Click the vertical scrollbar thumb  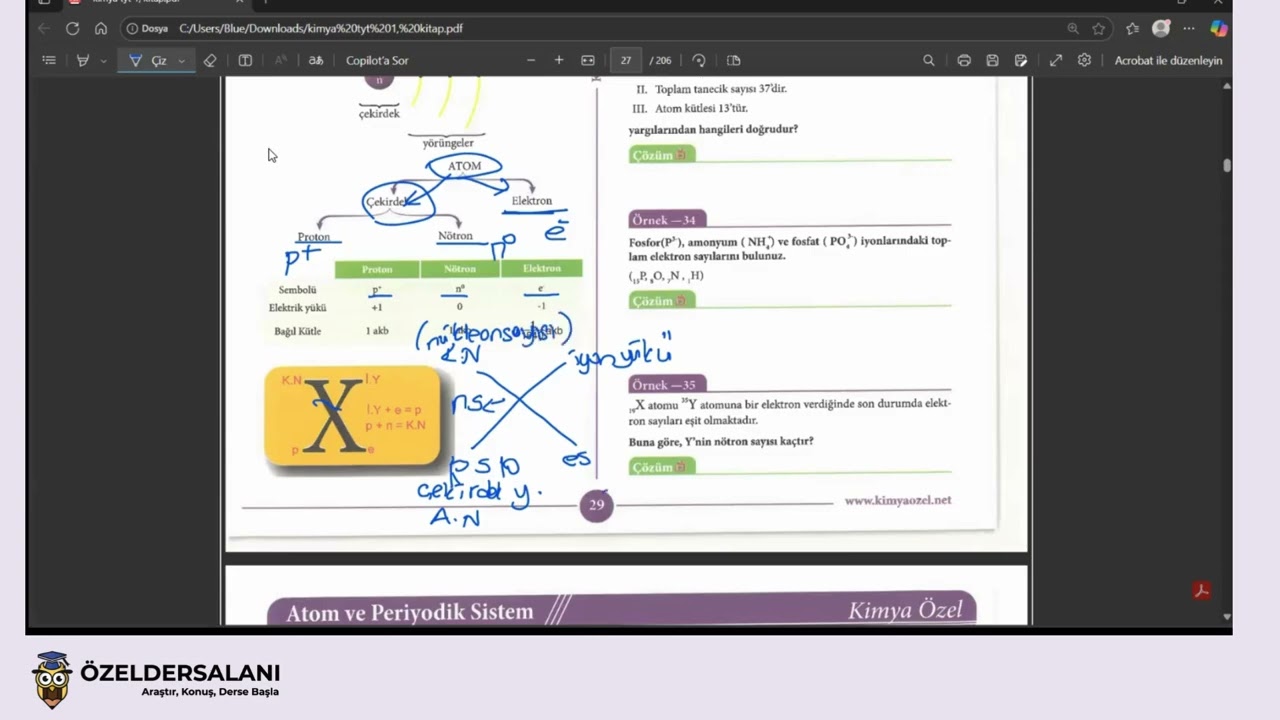tap(1227, 165)
